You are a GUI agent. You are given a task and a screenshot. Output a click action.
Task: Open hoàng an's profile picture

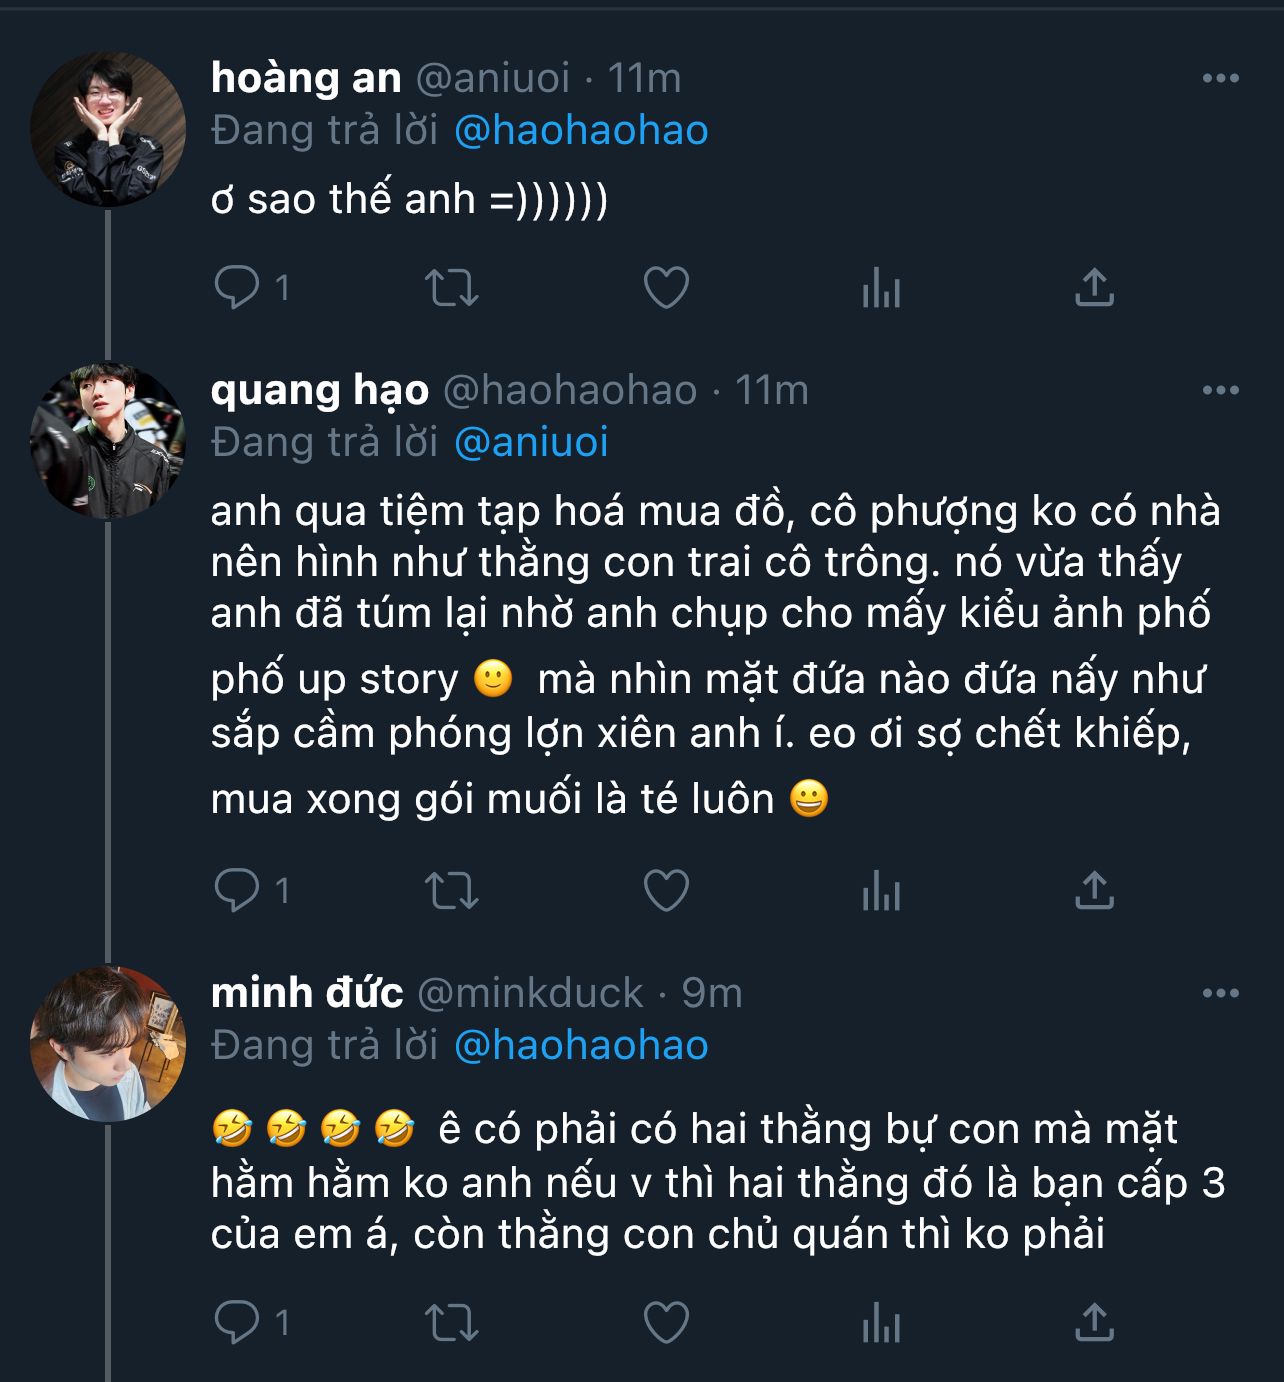pos(108,129)
